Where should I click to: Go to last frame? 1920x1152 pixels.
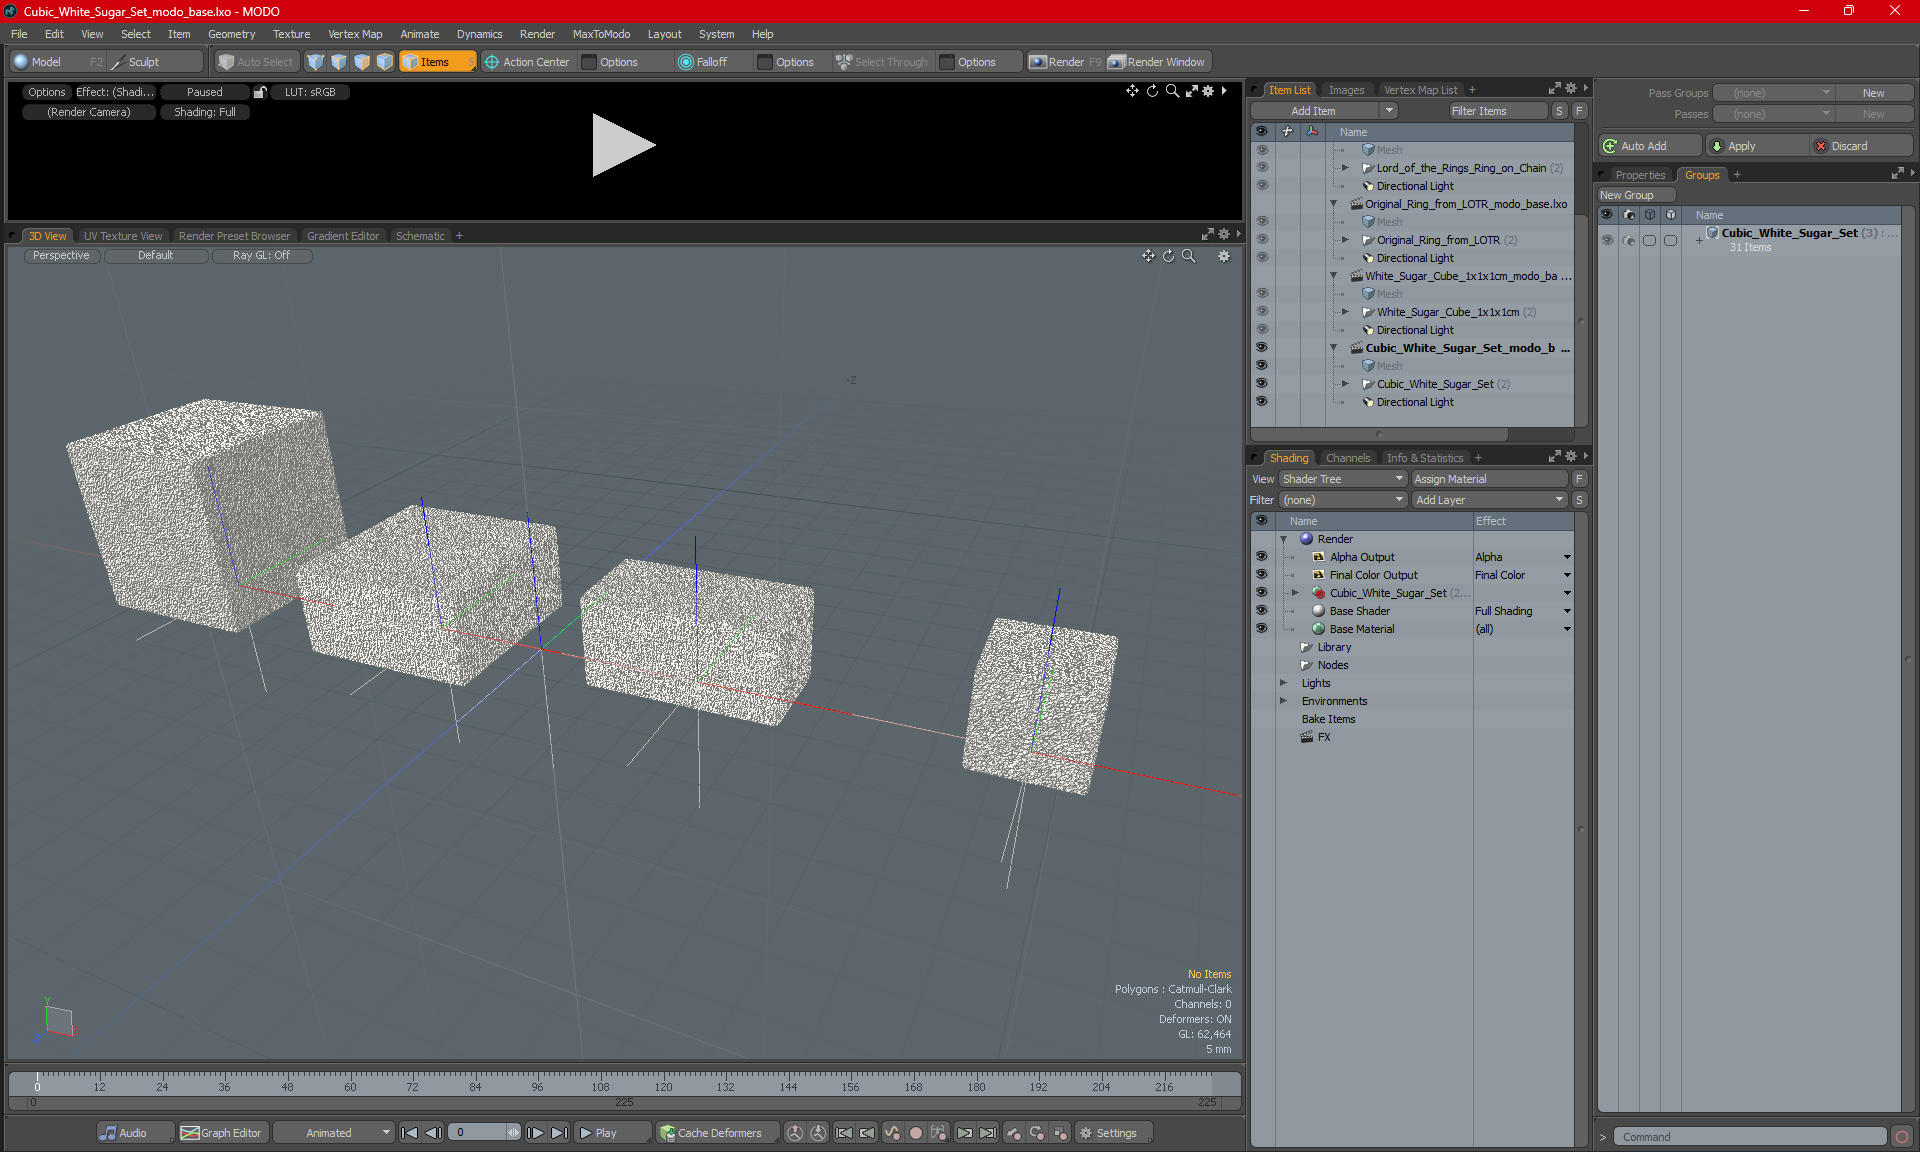(560, 1133)
